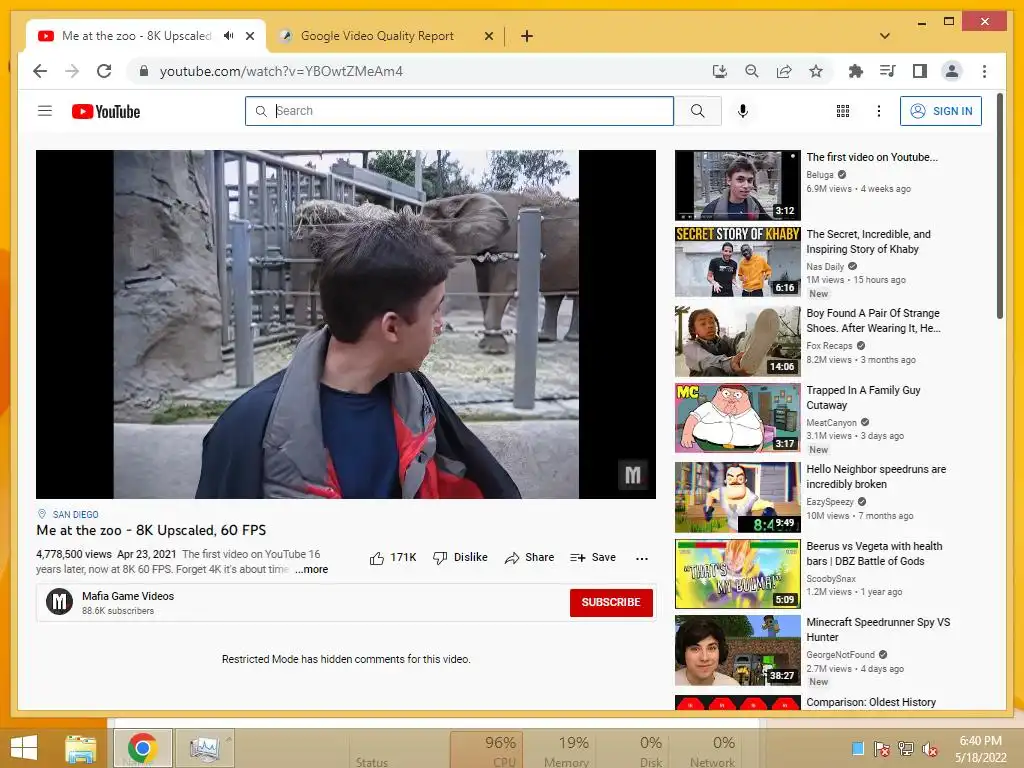
Task: Open the taskbar clock showing 6:40 PM
Action: coord(980,749)
